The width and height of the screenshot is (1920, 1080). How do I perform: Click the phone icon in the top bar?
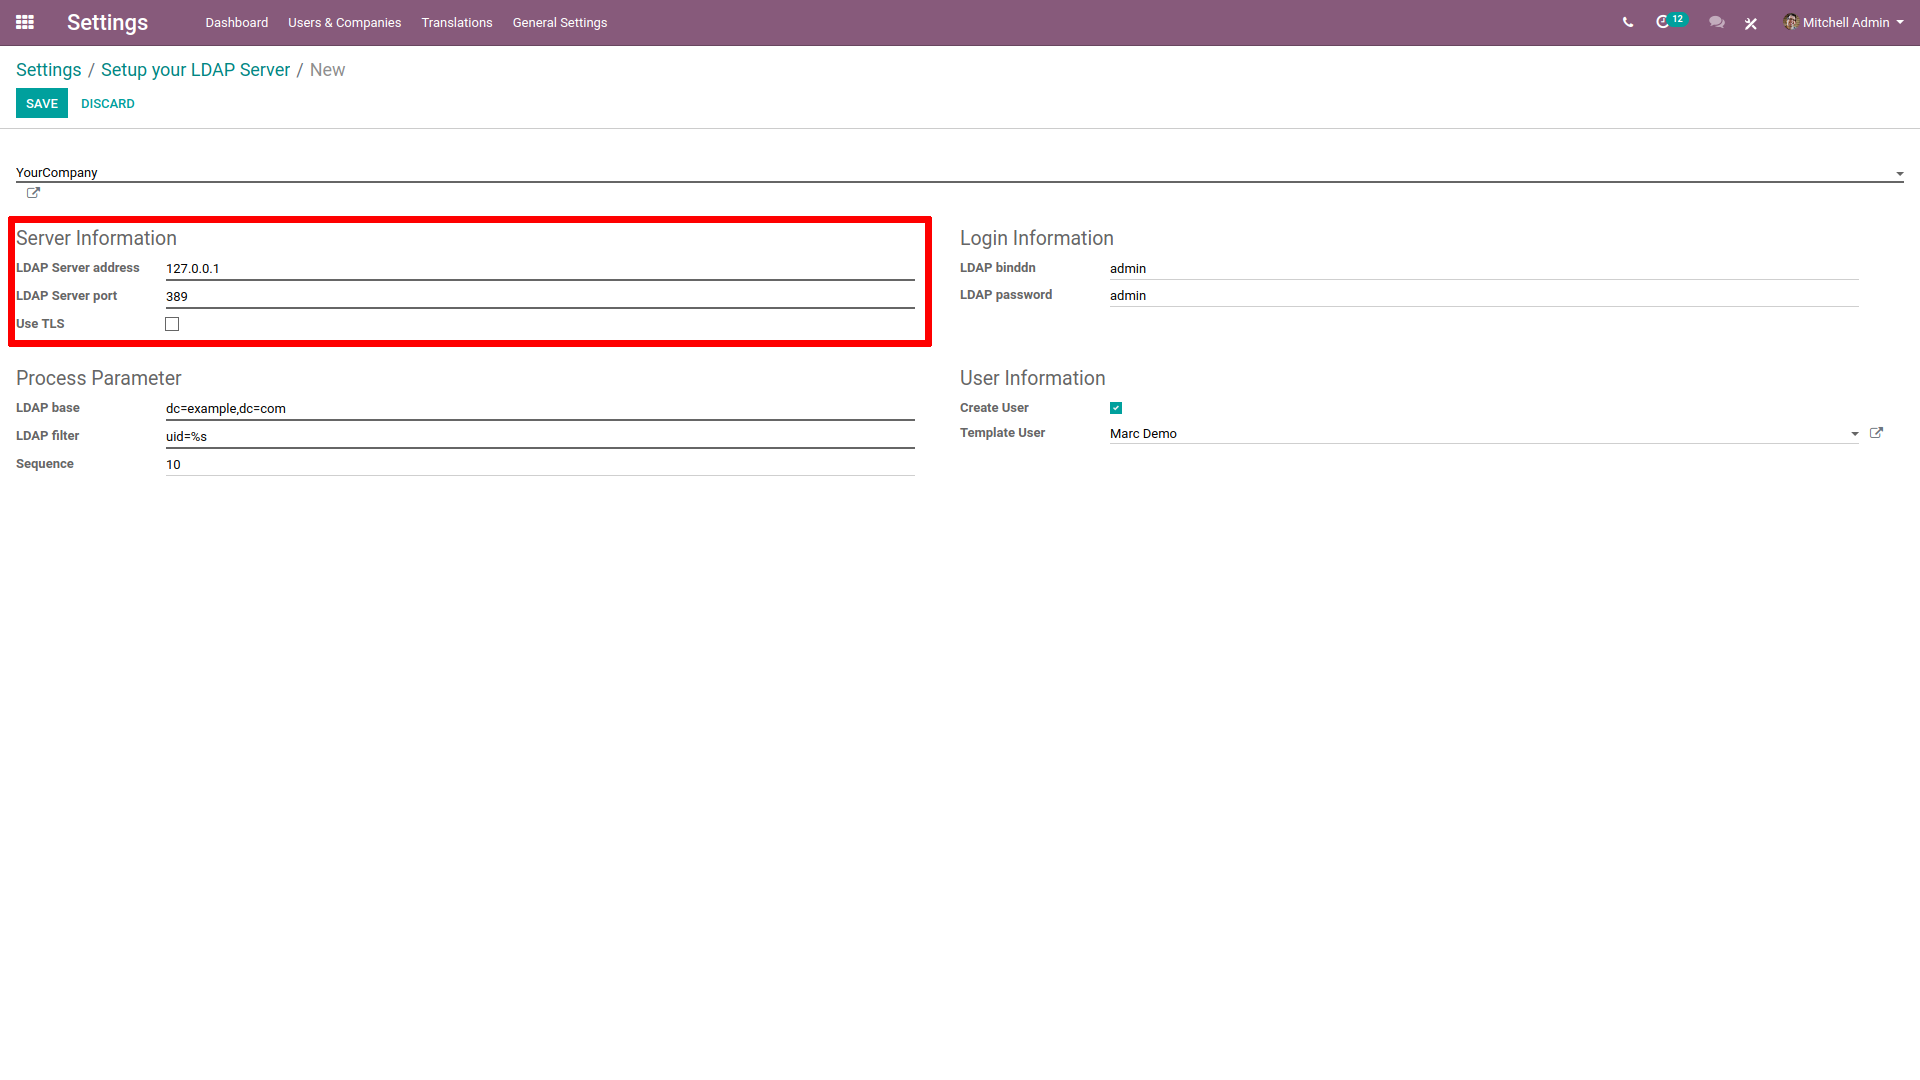point(1626,22)
